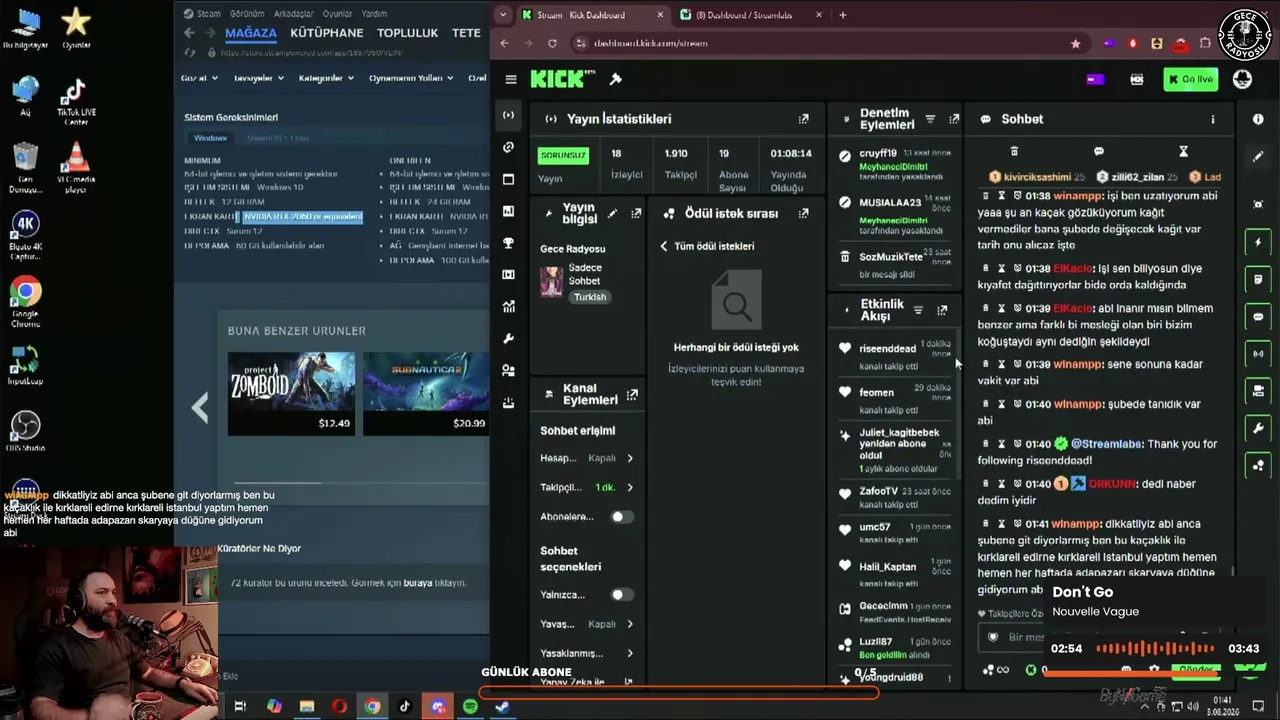Click user riseenddead in the activity feed
The height and width of the screenshot is (720, 1280).
(x=888, y=348)
